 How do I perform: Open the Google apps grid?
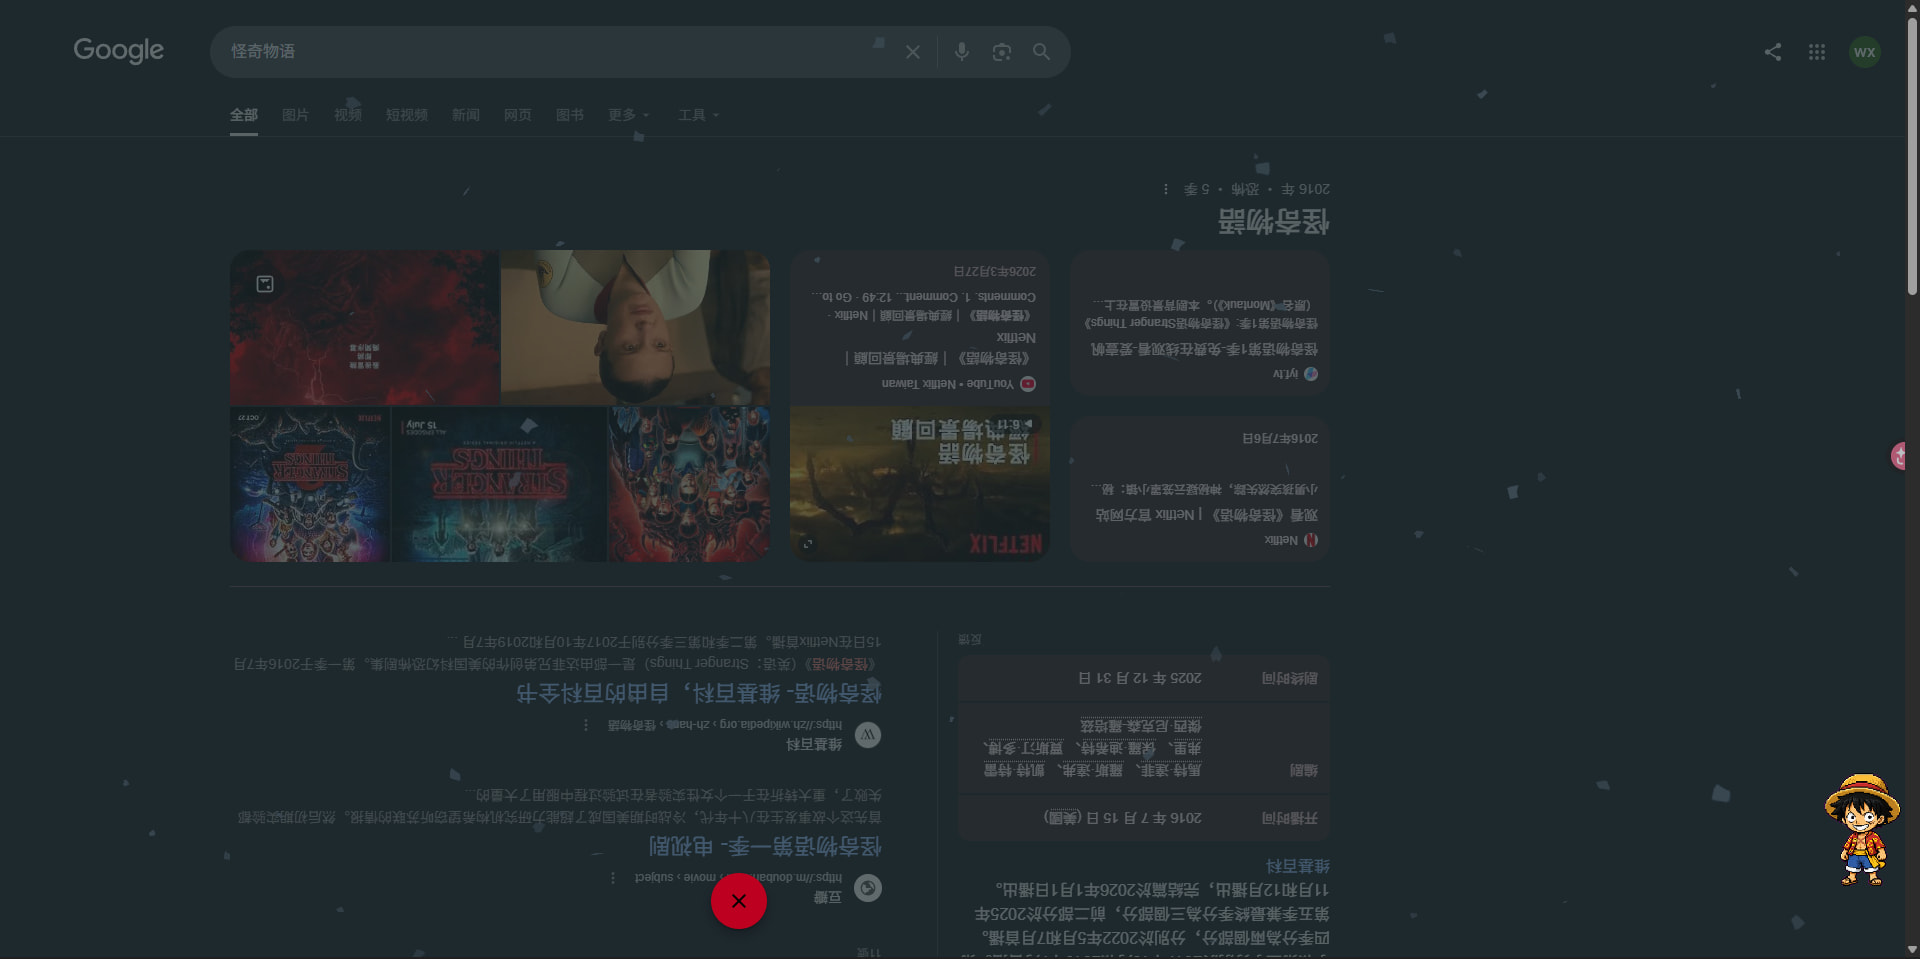[1817, 52]
